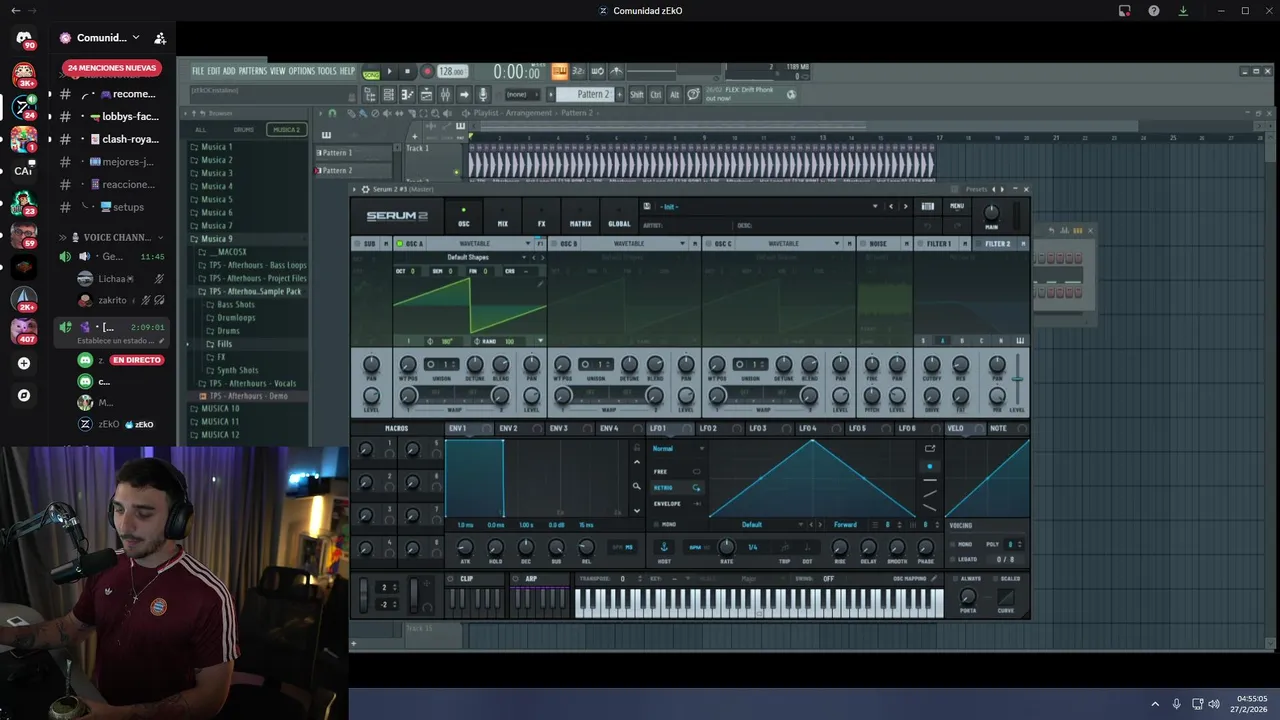Click the invite people icon beside Comunidad
This screenshot has width=1280, height=720.
pyautogui.click(x=160, y=38)
